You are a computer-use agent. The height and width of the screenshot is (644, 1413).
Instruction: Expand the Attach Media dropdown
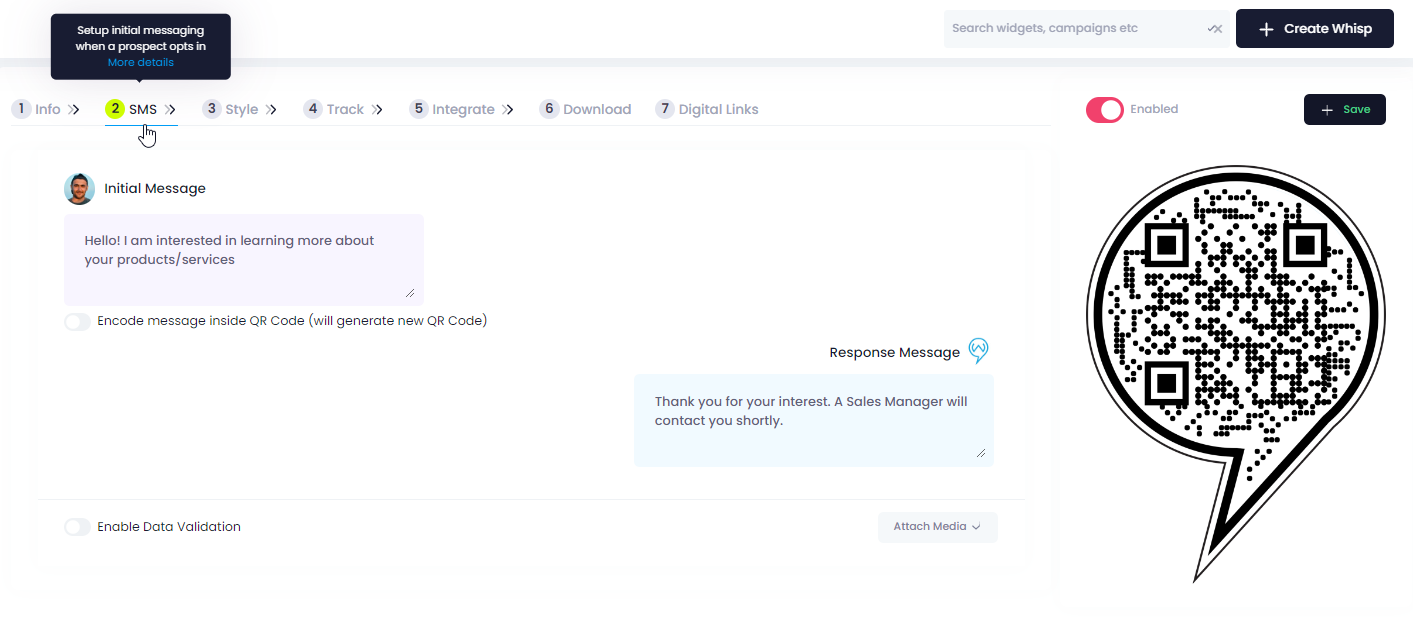tap(938, 527)
